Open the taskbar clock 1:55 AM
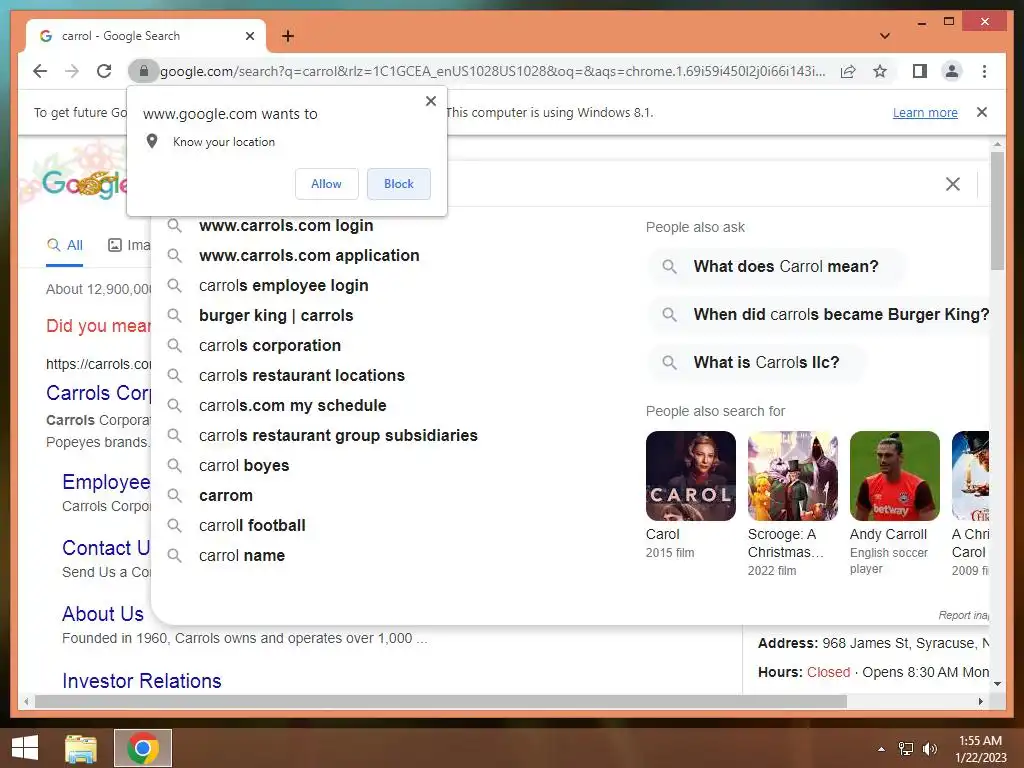This screenshot has width=1024, height=768. (981, 748)
